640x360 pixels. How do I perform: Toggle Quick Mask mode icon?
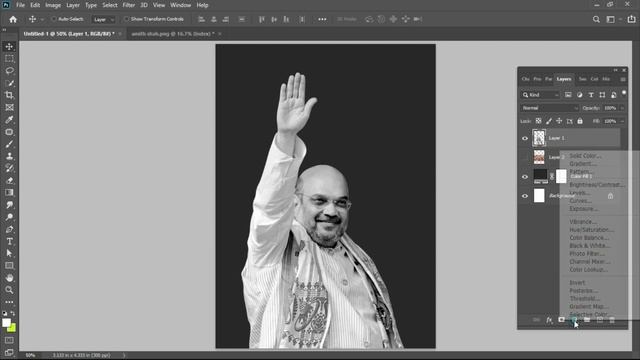click(9, 340)
